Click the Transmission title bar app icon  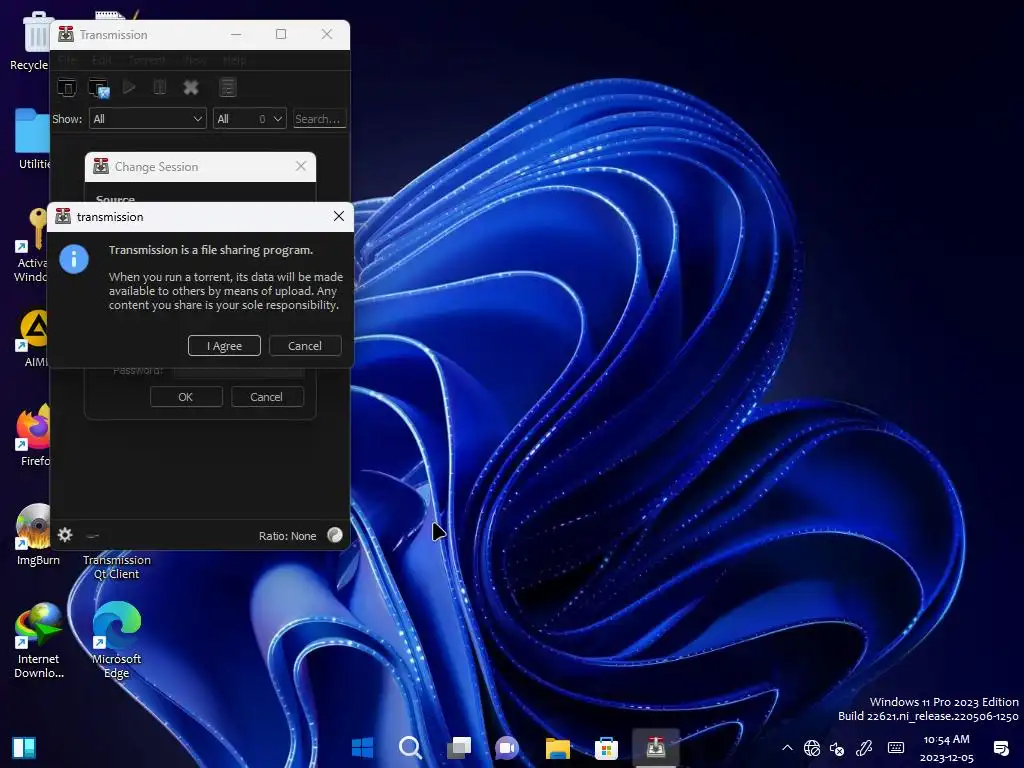click(66, 34)
